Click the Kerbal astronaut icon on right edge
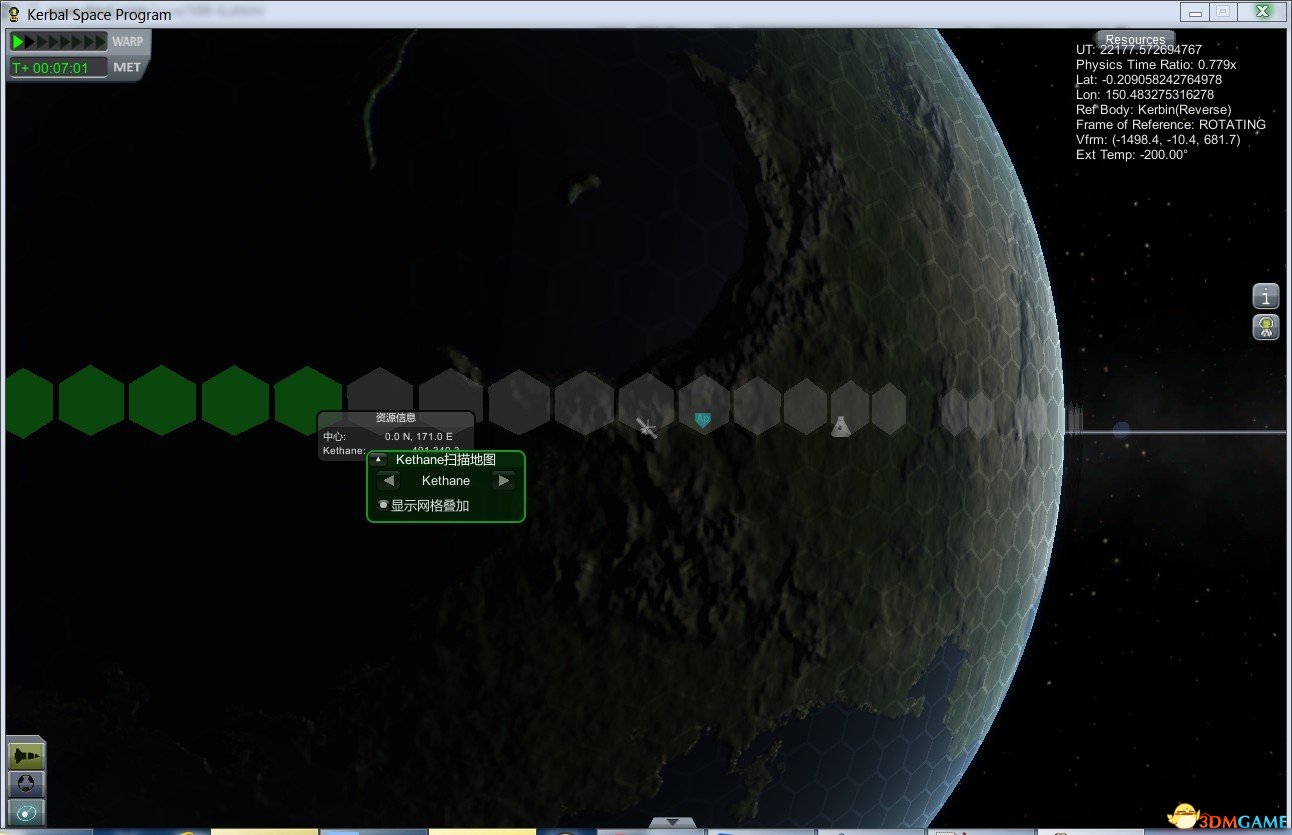The height and width of the screenshot is (835, 1292). pos(1266,327)
